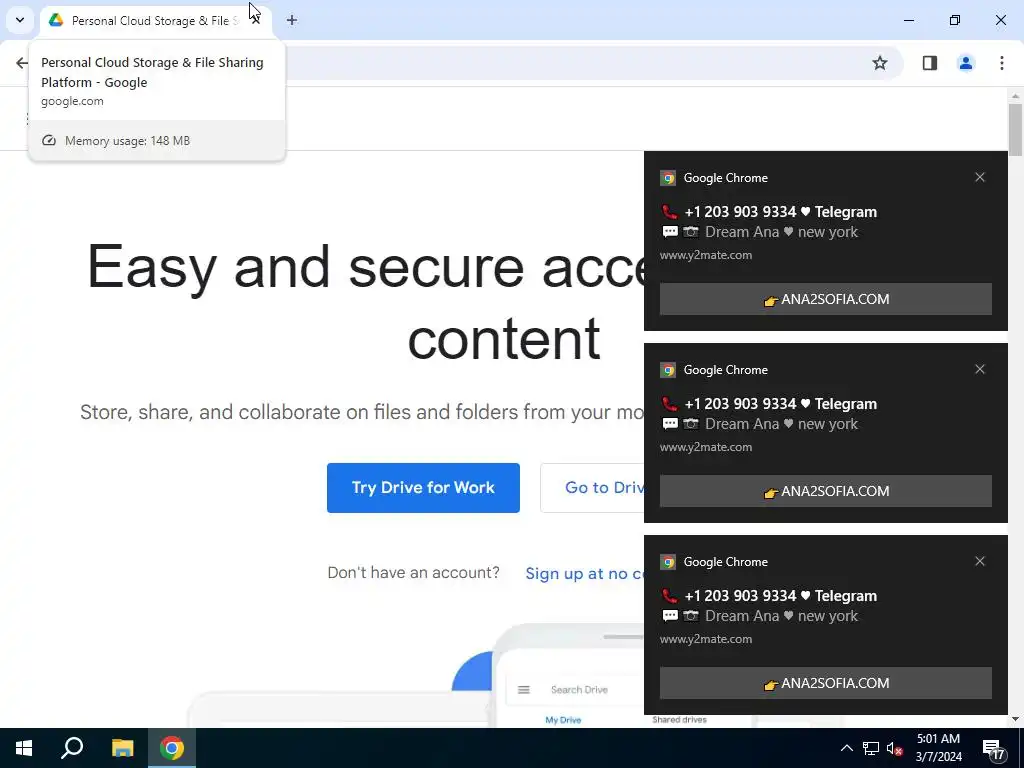This screenshot has width=1024, height=768.
Task: Open a new tab with plus button
Action: [x=292, y=20]
